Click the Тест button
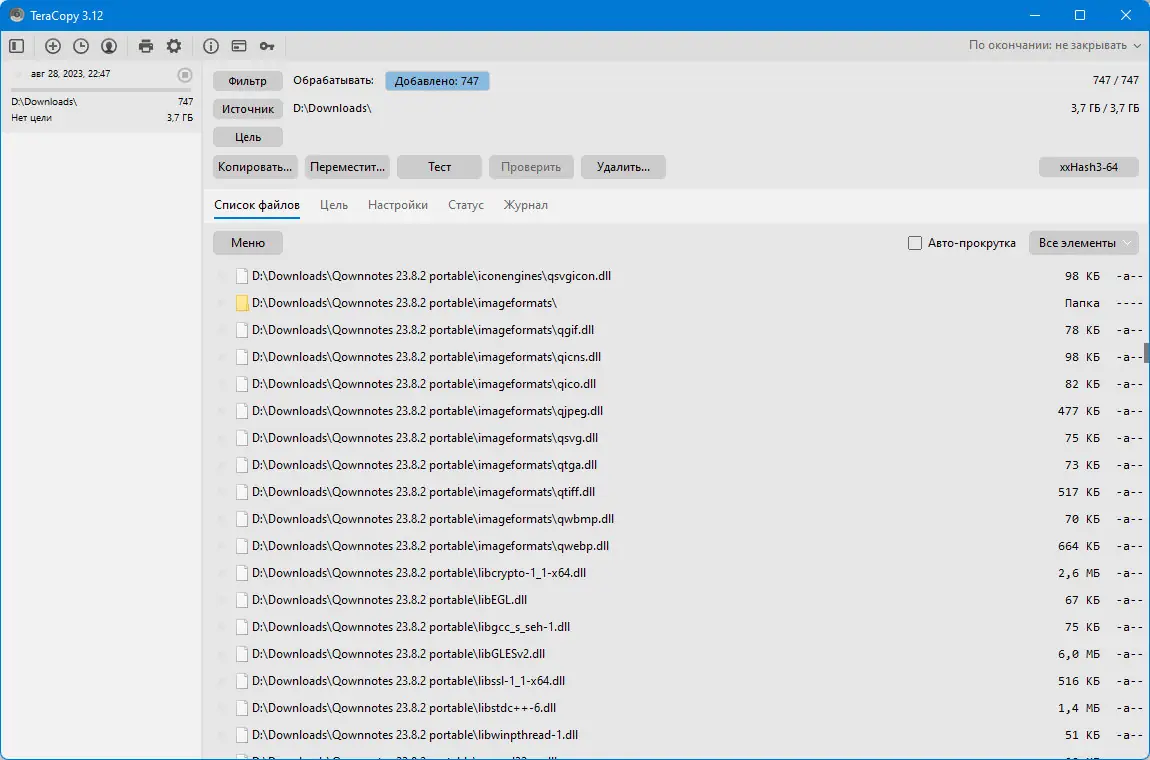1150x760 pixels. [439, 167]
